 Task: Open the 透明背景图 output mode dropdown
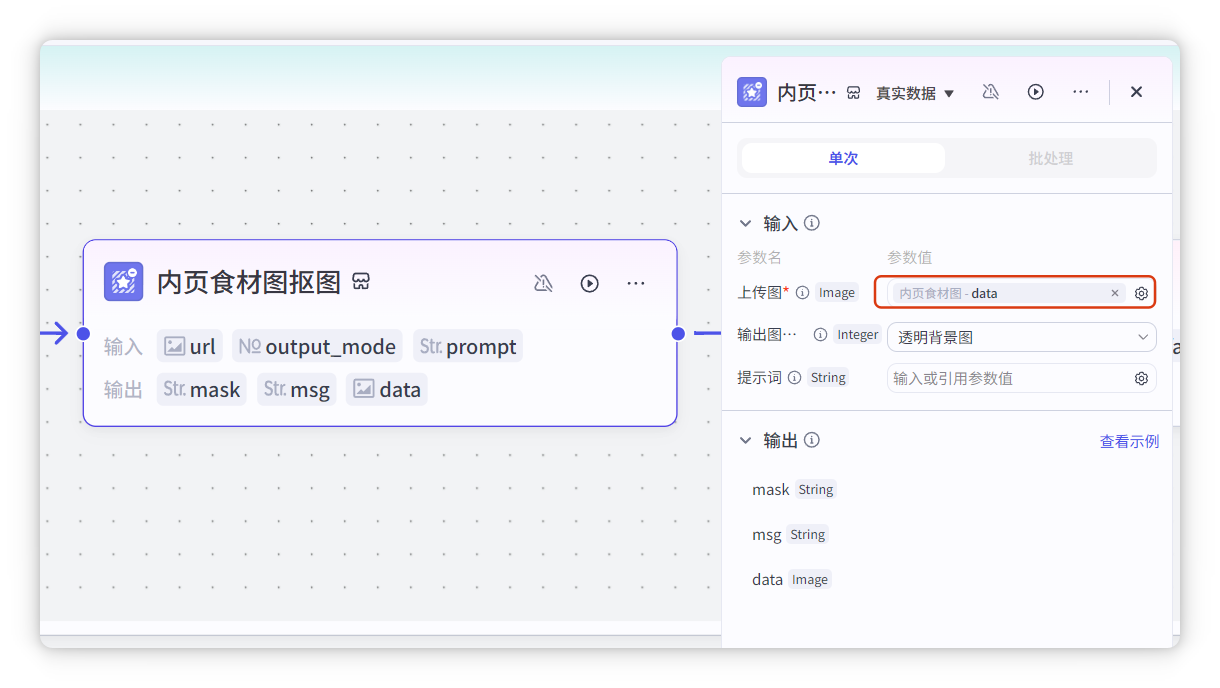tap(1021, 337)
